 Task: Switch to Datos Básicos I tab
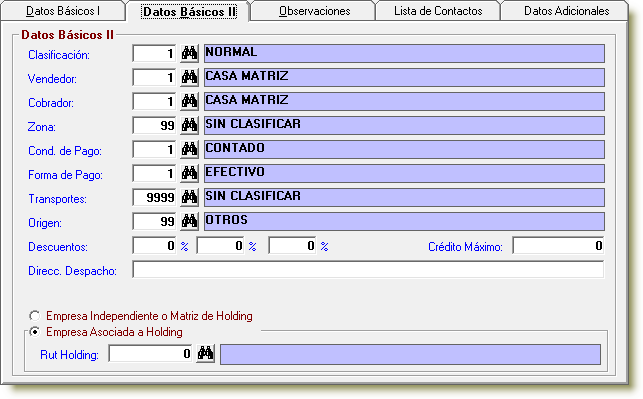tap(63, 11)
